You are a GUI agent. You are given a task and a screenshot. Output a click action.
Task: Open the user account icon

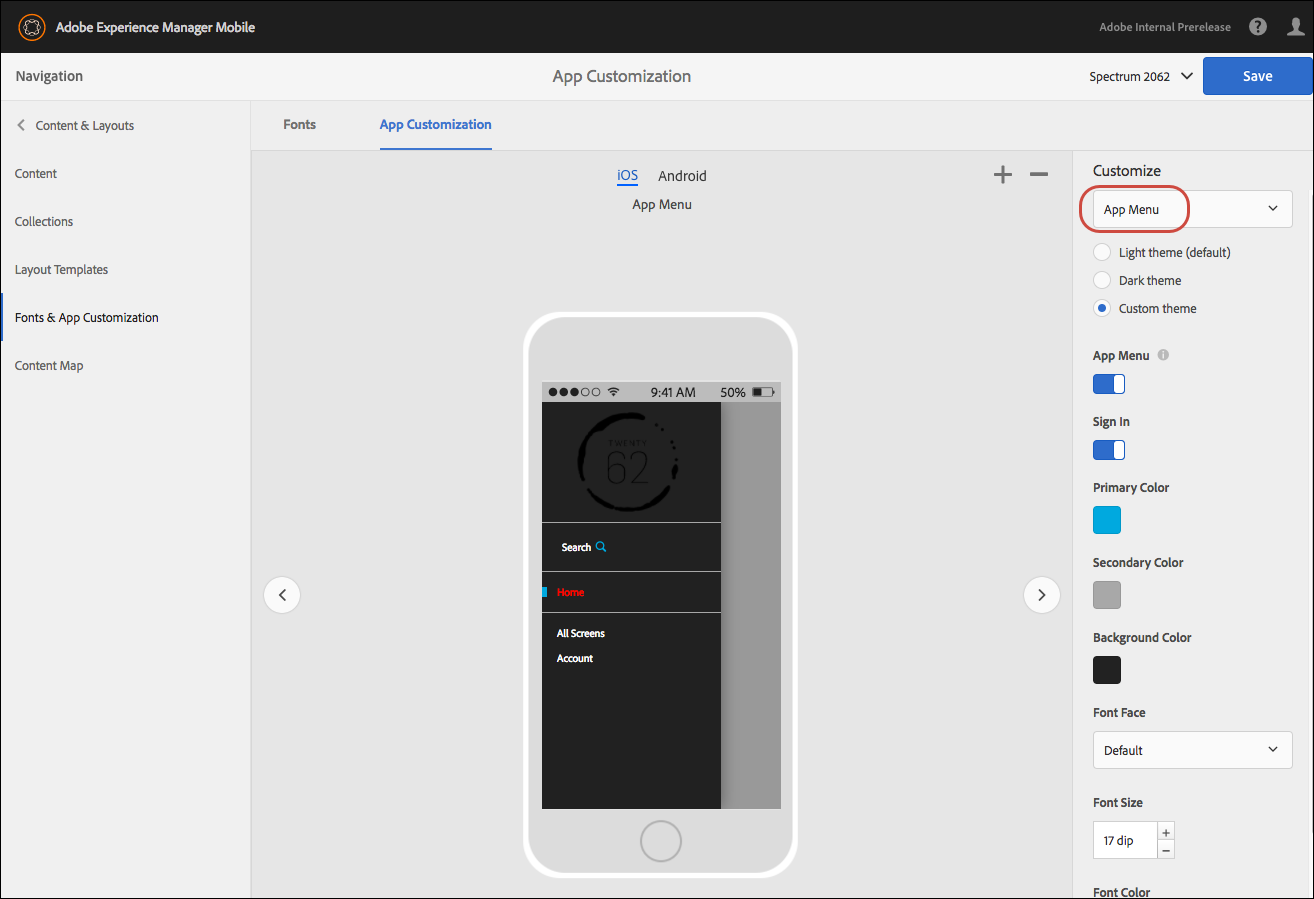[x=1295, y=26]
